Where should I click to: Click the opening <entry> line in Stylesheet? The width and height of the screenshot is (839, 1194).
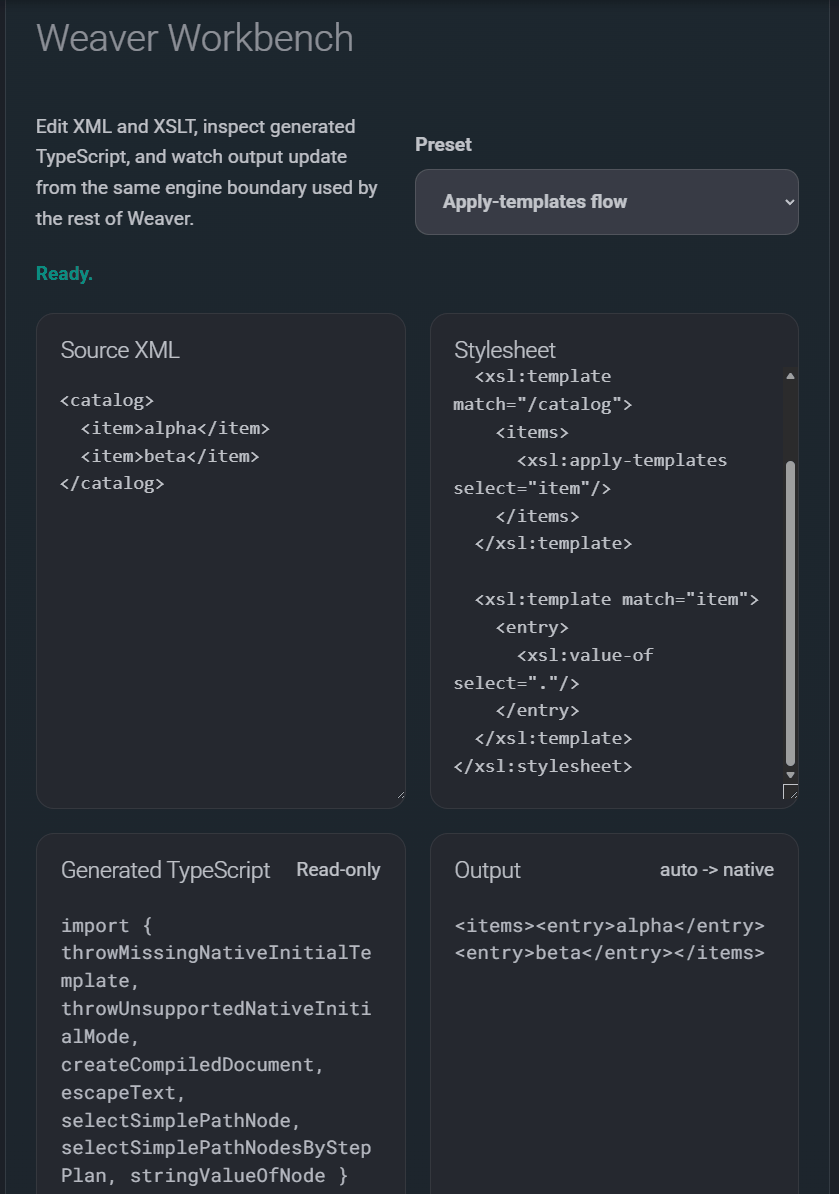click(532, 627)
